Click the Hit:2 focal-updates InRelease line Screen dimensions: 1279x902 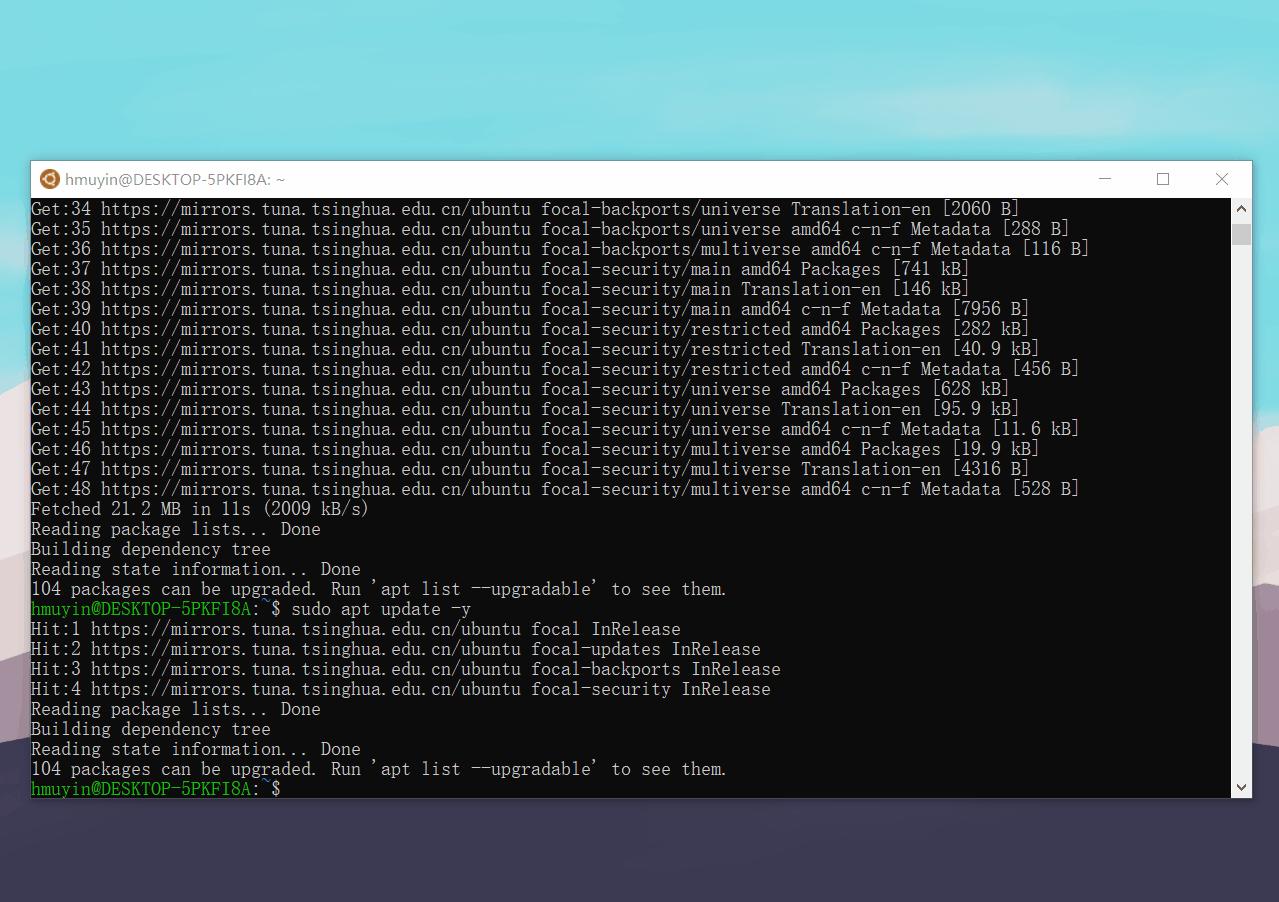point(396,649)
